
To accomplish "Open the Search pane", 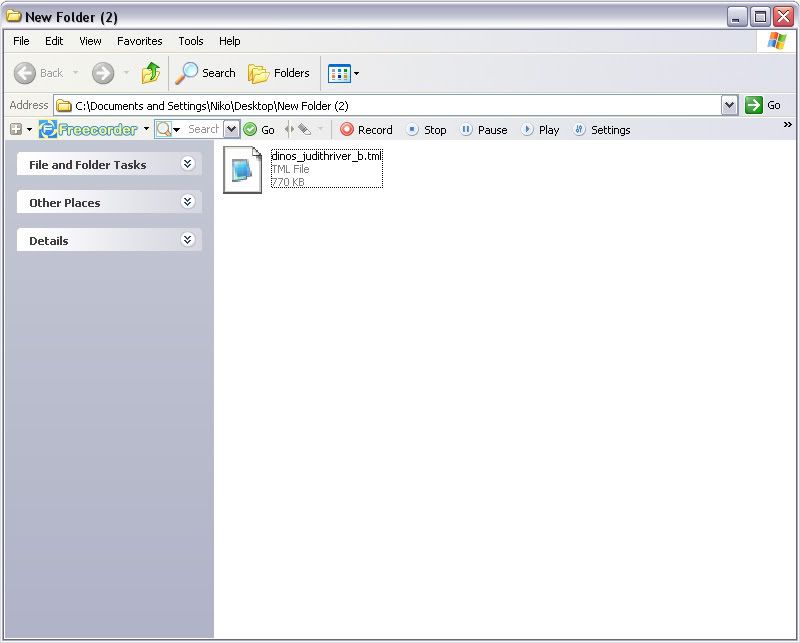I will tap(205, 73).
